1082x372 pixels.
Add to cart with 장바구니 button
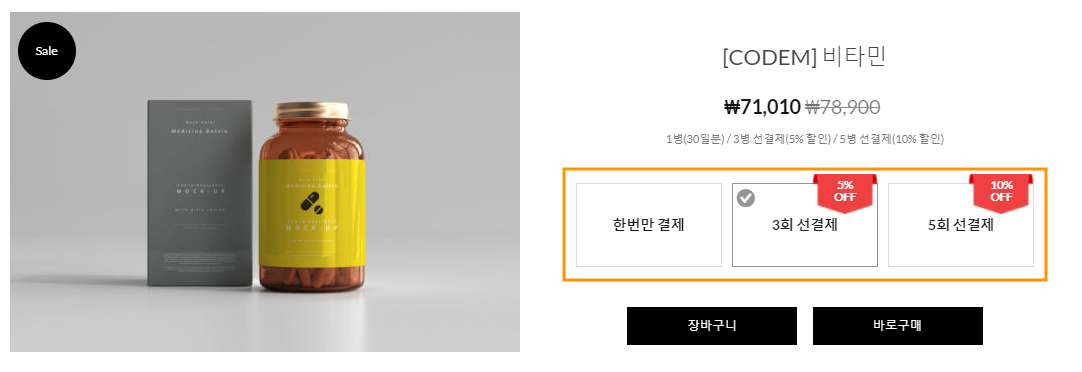(x=711, y=326)
